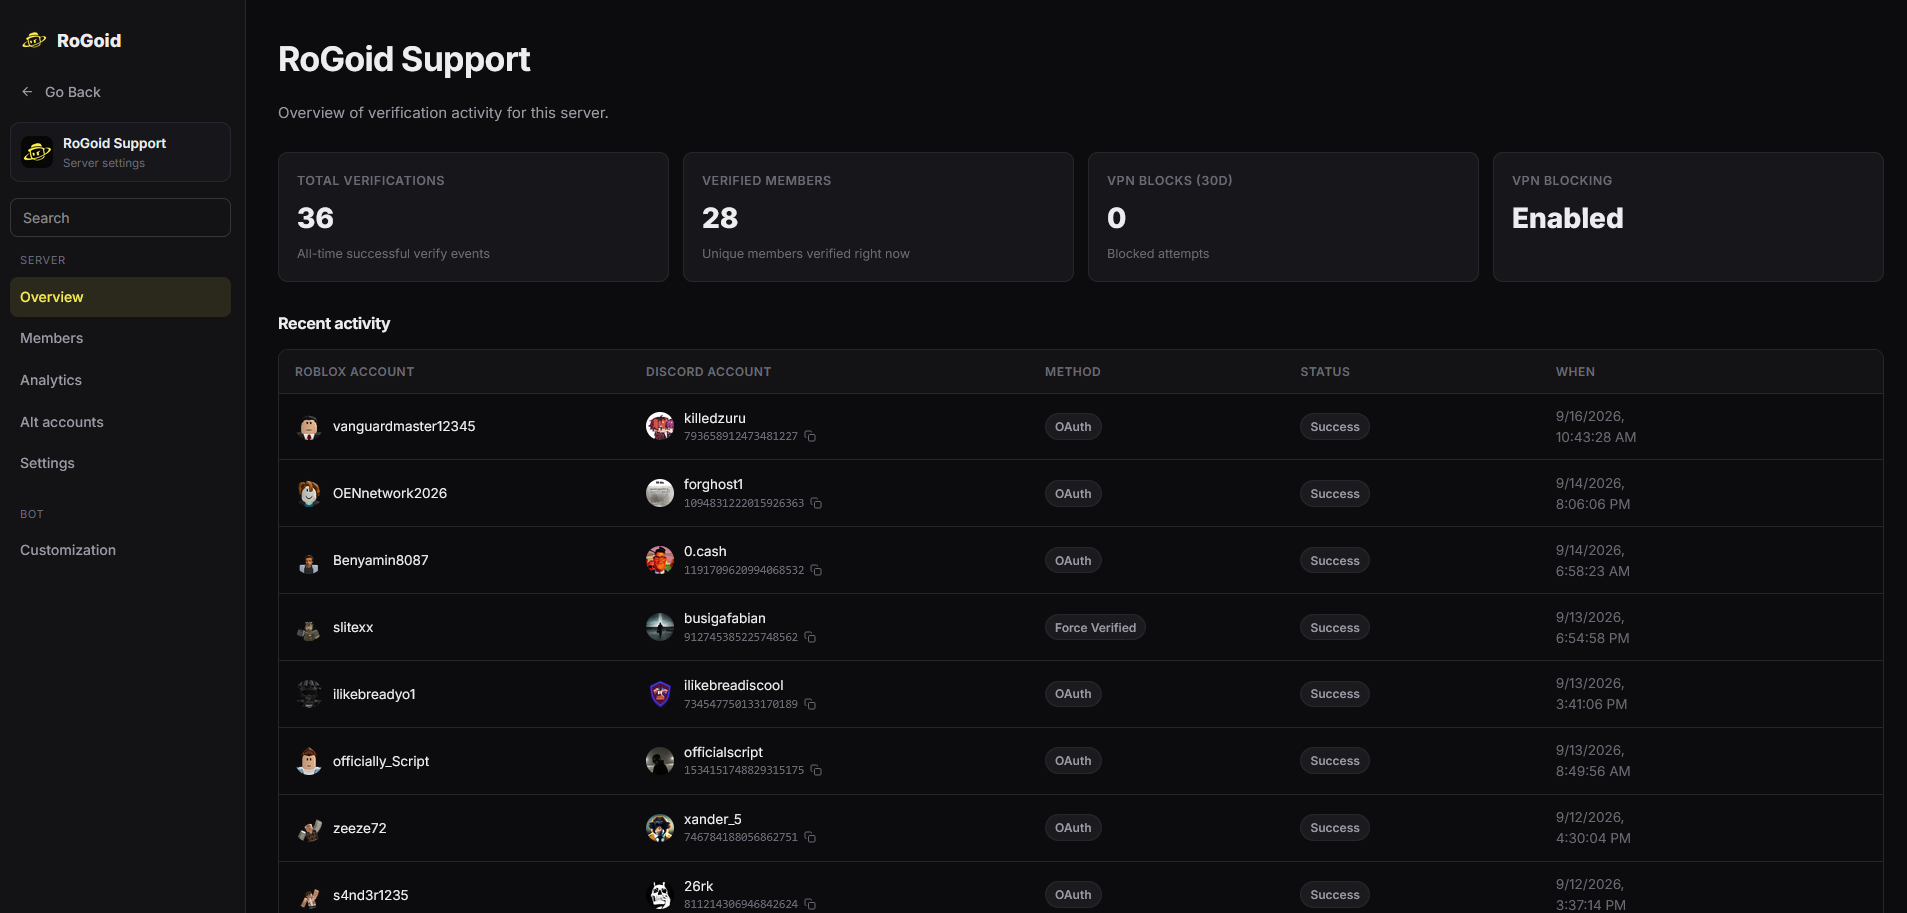
Task: Click the Discord name 26rk
Action: [699, 886]
